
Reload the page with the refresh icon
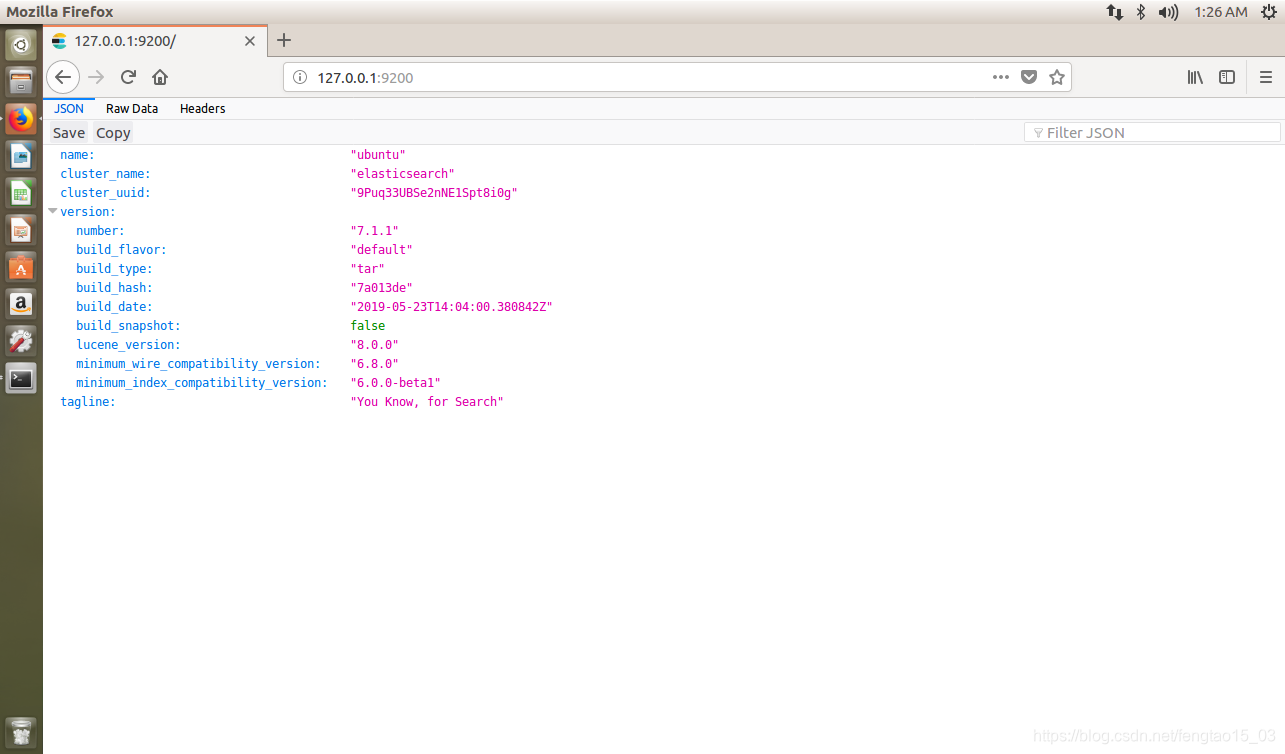[128, 77]
